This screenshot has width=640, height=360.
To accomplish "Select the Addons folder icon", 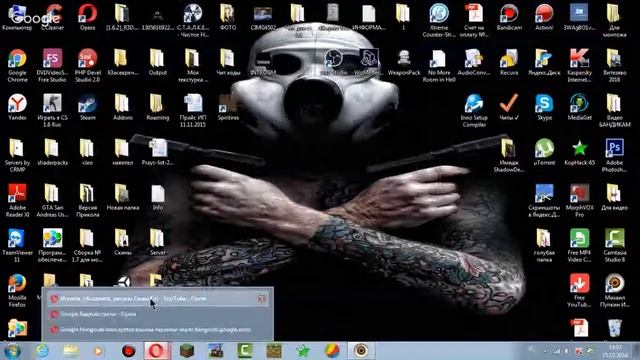I will click(x=122, y=107).
